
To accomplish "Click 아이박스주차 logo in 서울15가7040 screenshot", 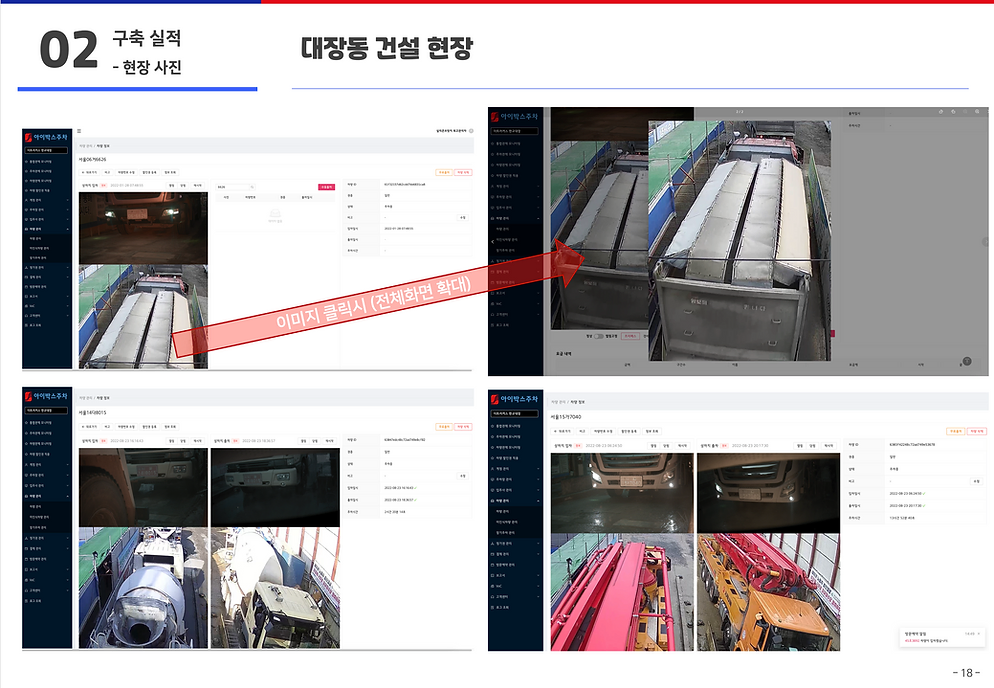I will [513, 399].
